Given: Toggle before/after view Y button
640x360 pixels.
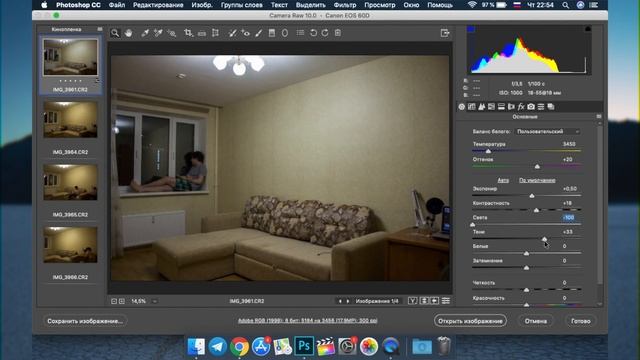Looking at the screenshot, I should tap(413, 301).
